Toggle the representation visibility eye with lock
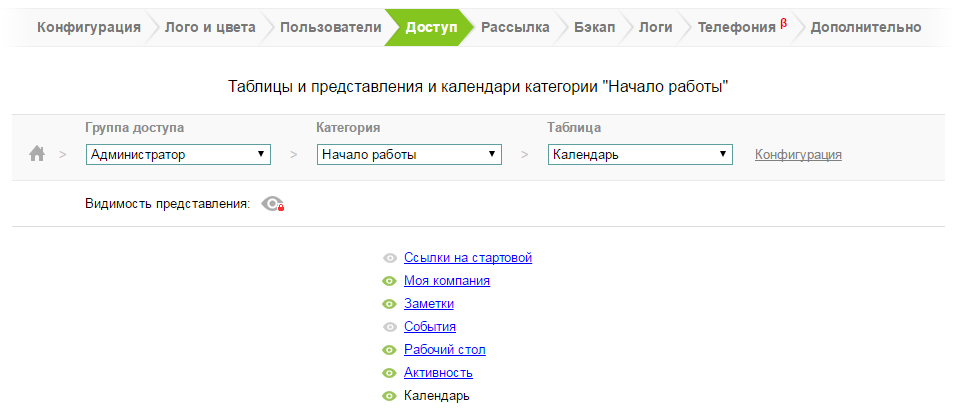 click(272, 204)
